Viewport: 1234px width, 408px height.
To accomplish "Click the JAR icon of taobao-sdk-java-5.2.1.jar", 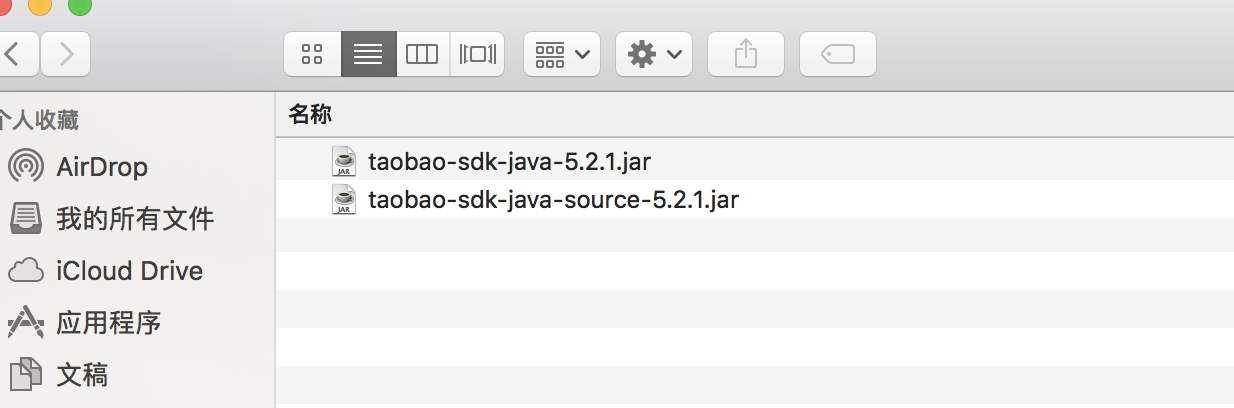I will point(344,161).
